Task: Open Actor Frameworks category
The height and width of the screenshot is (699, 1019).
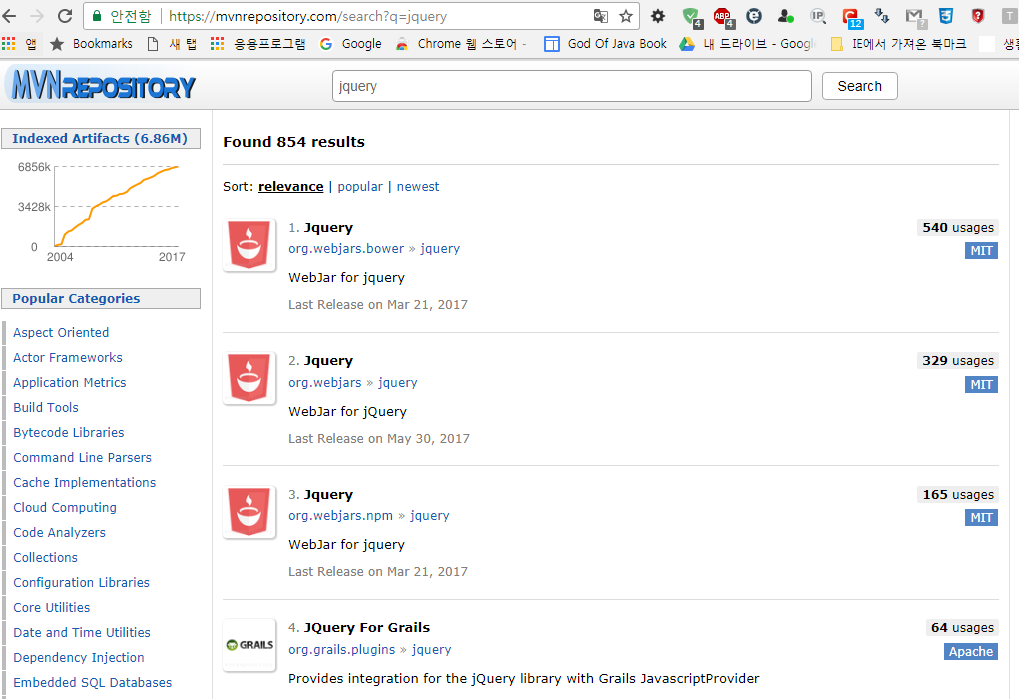Action: (68, 357)
